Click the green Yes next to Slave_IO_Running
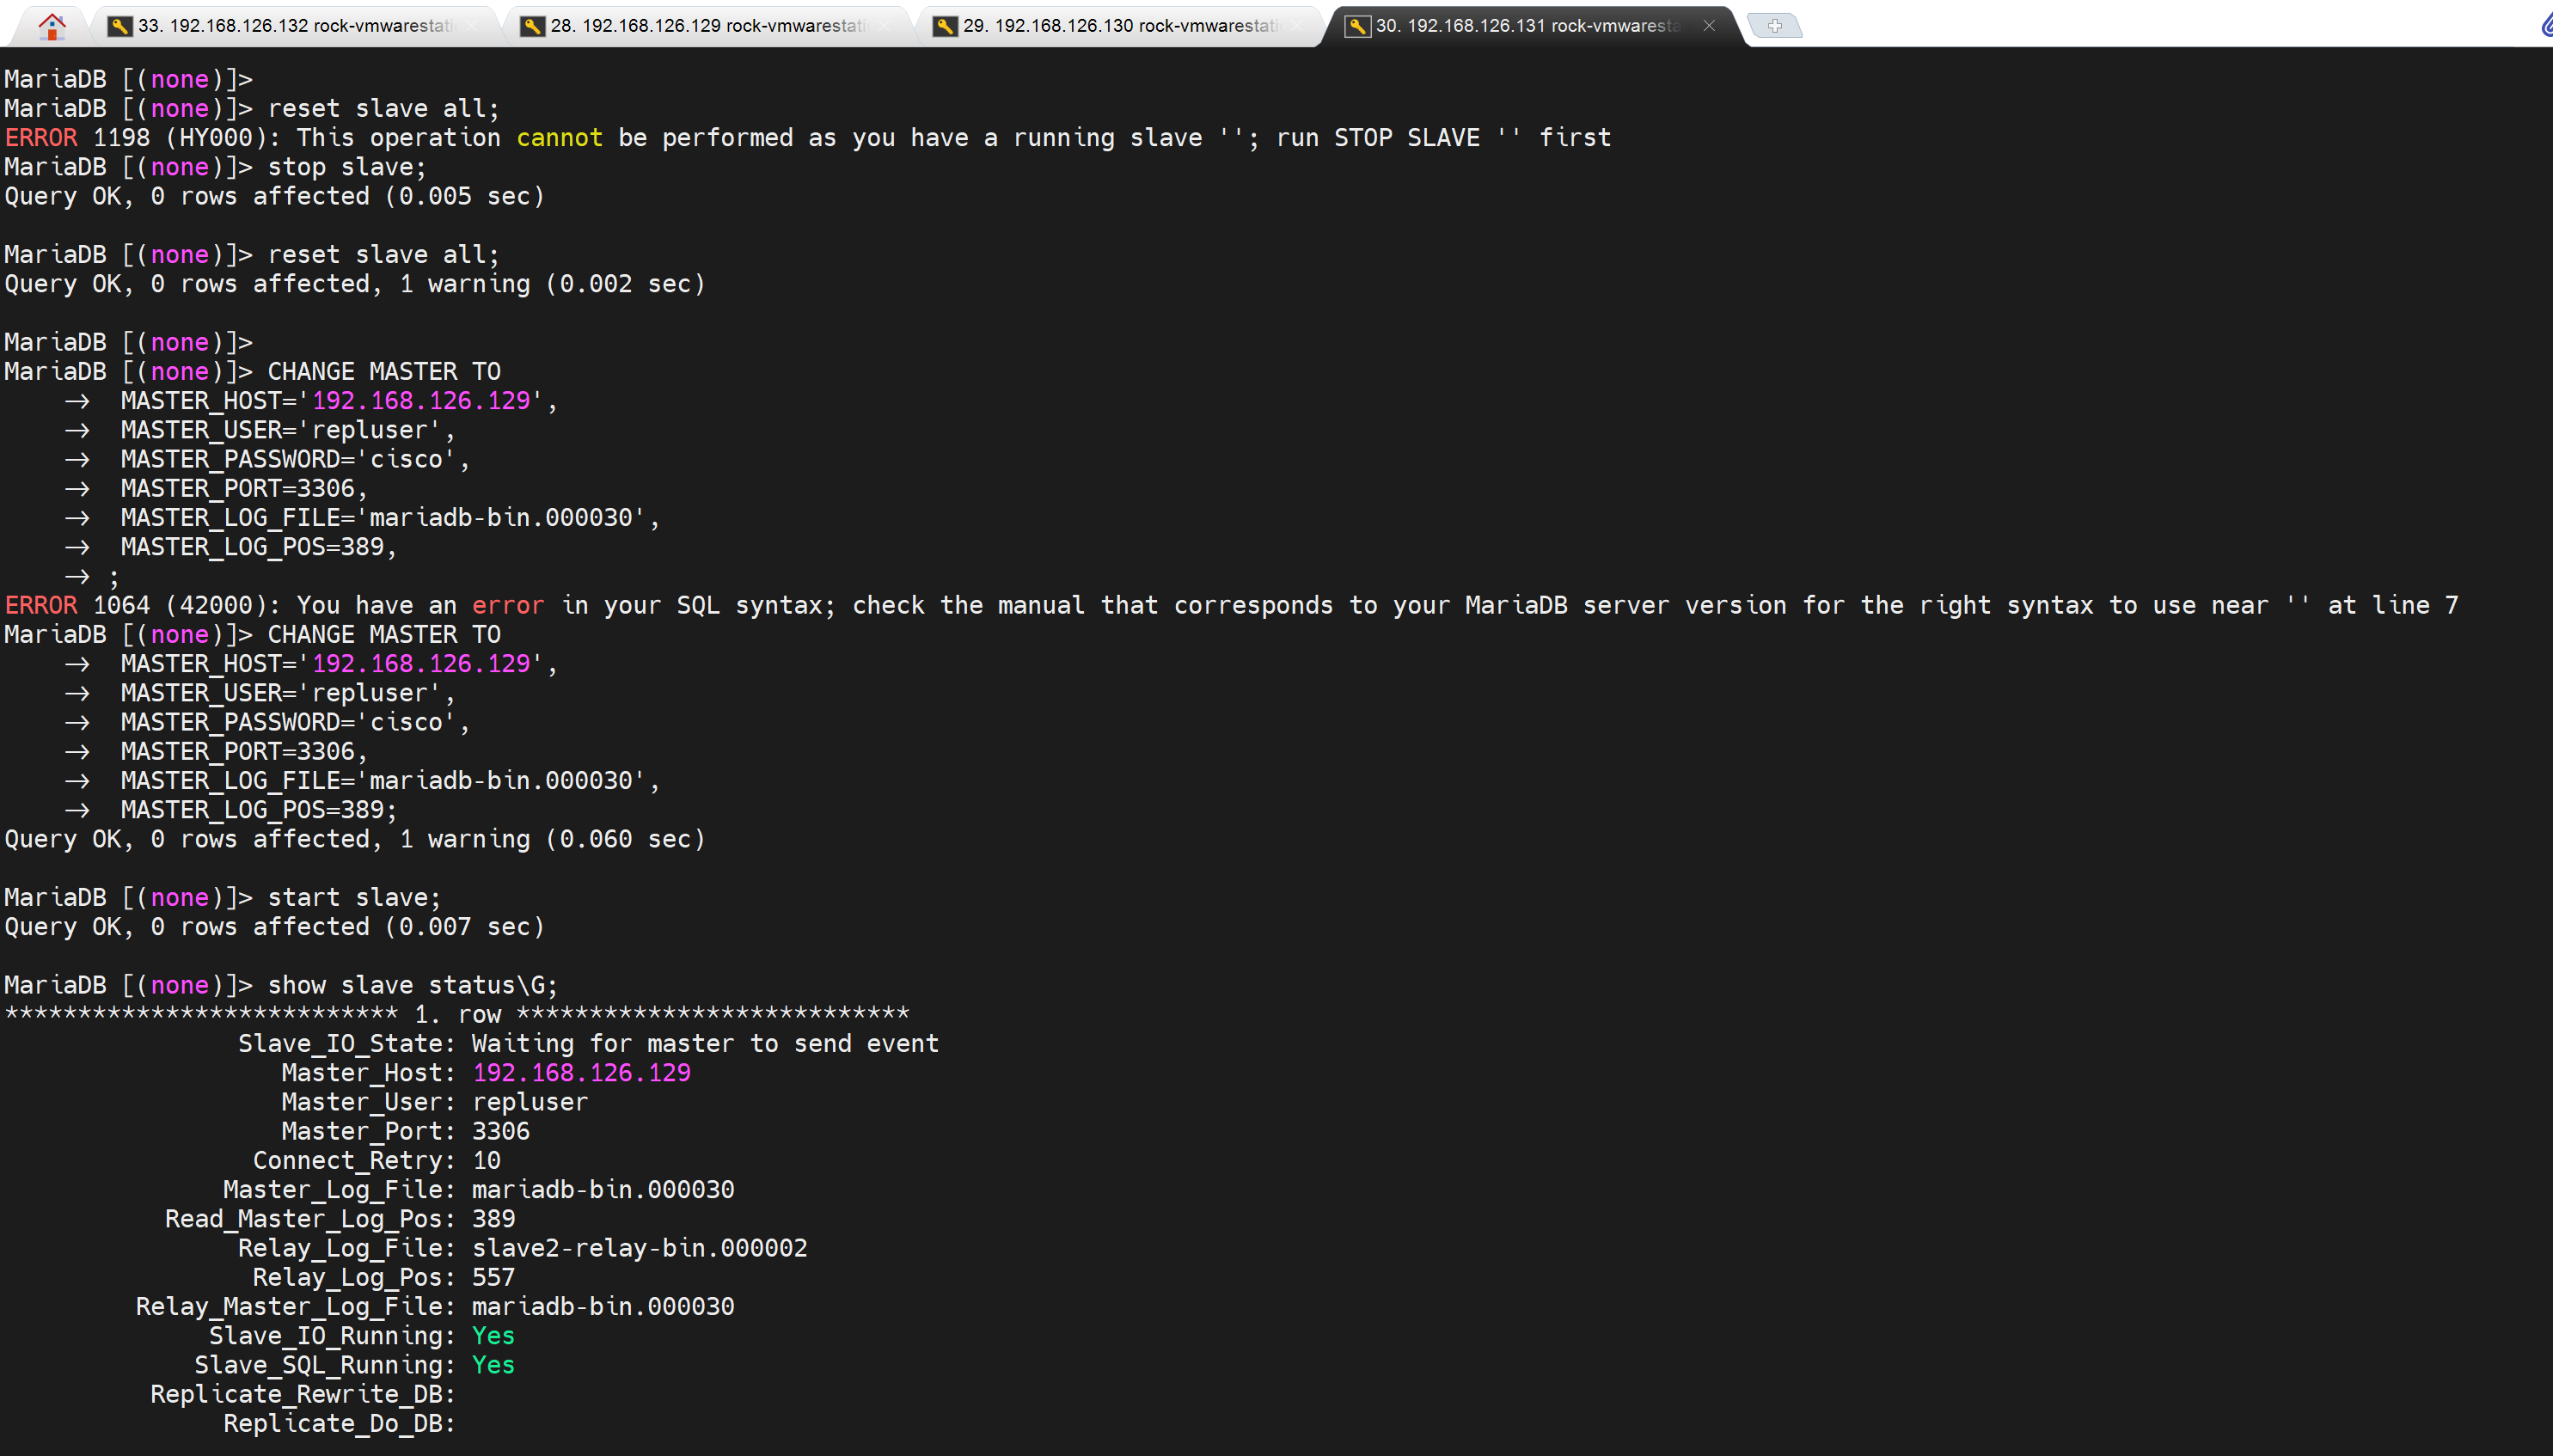 point(493,1336)
